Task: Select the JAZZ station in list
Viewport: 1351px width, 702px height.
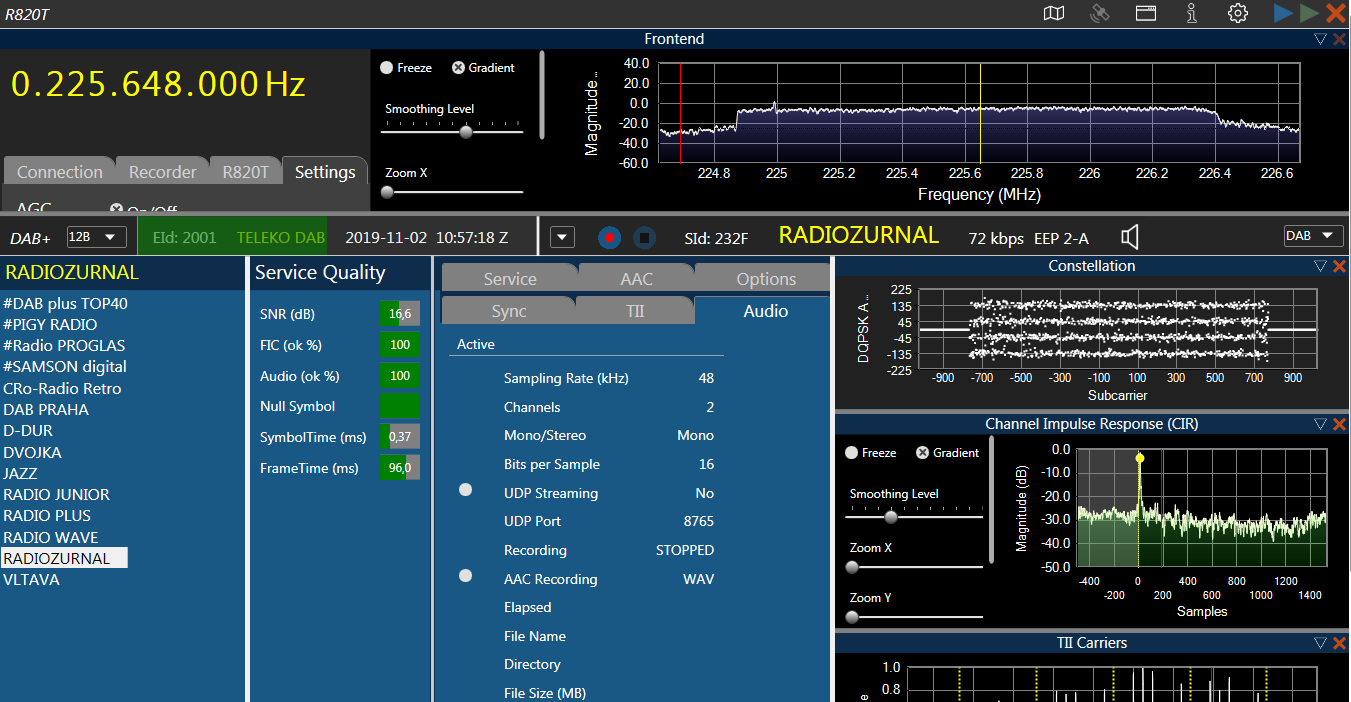Action: (x=20, y=473)
